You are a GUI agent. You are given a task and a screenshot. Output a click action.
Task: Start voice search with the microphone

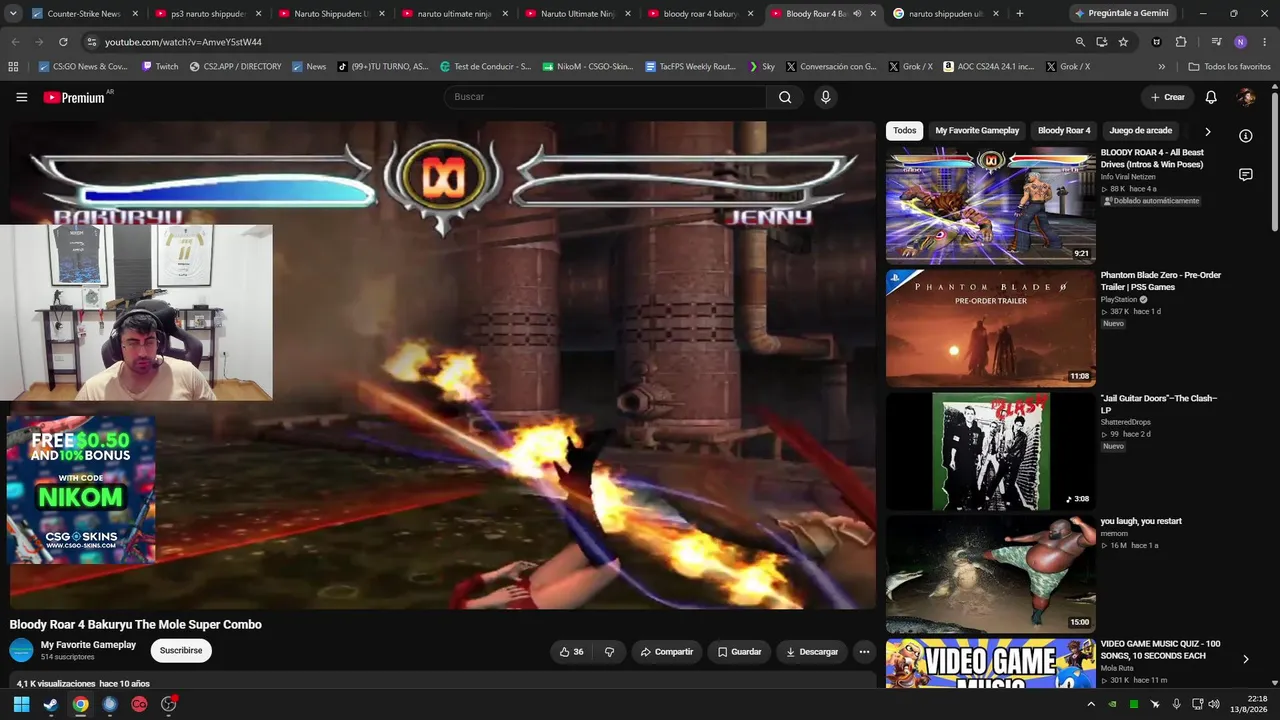[x=825, y=97]
